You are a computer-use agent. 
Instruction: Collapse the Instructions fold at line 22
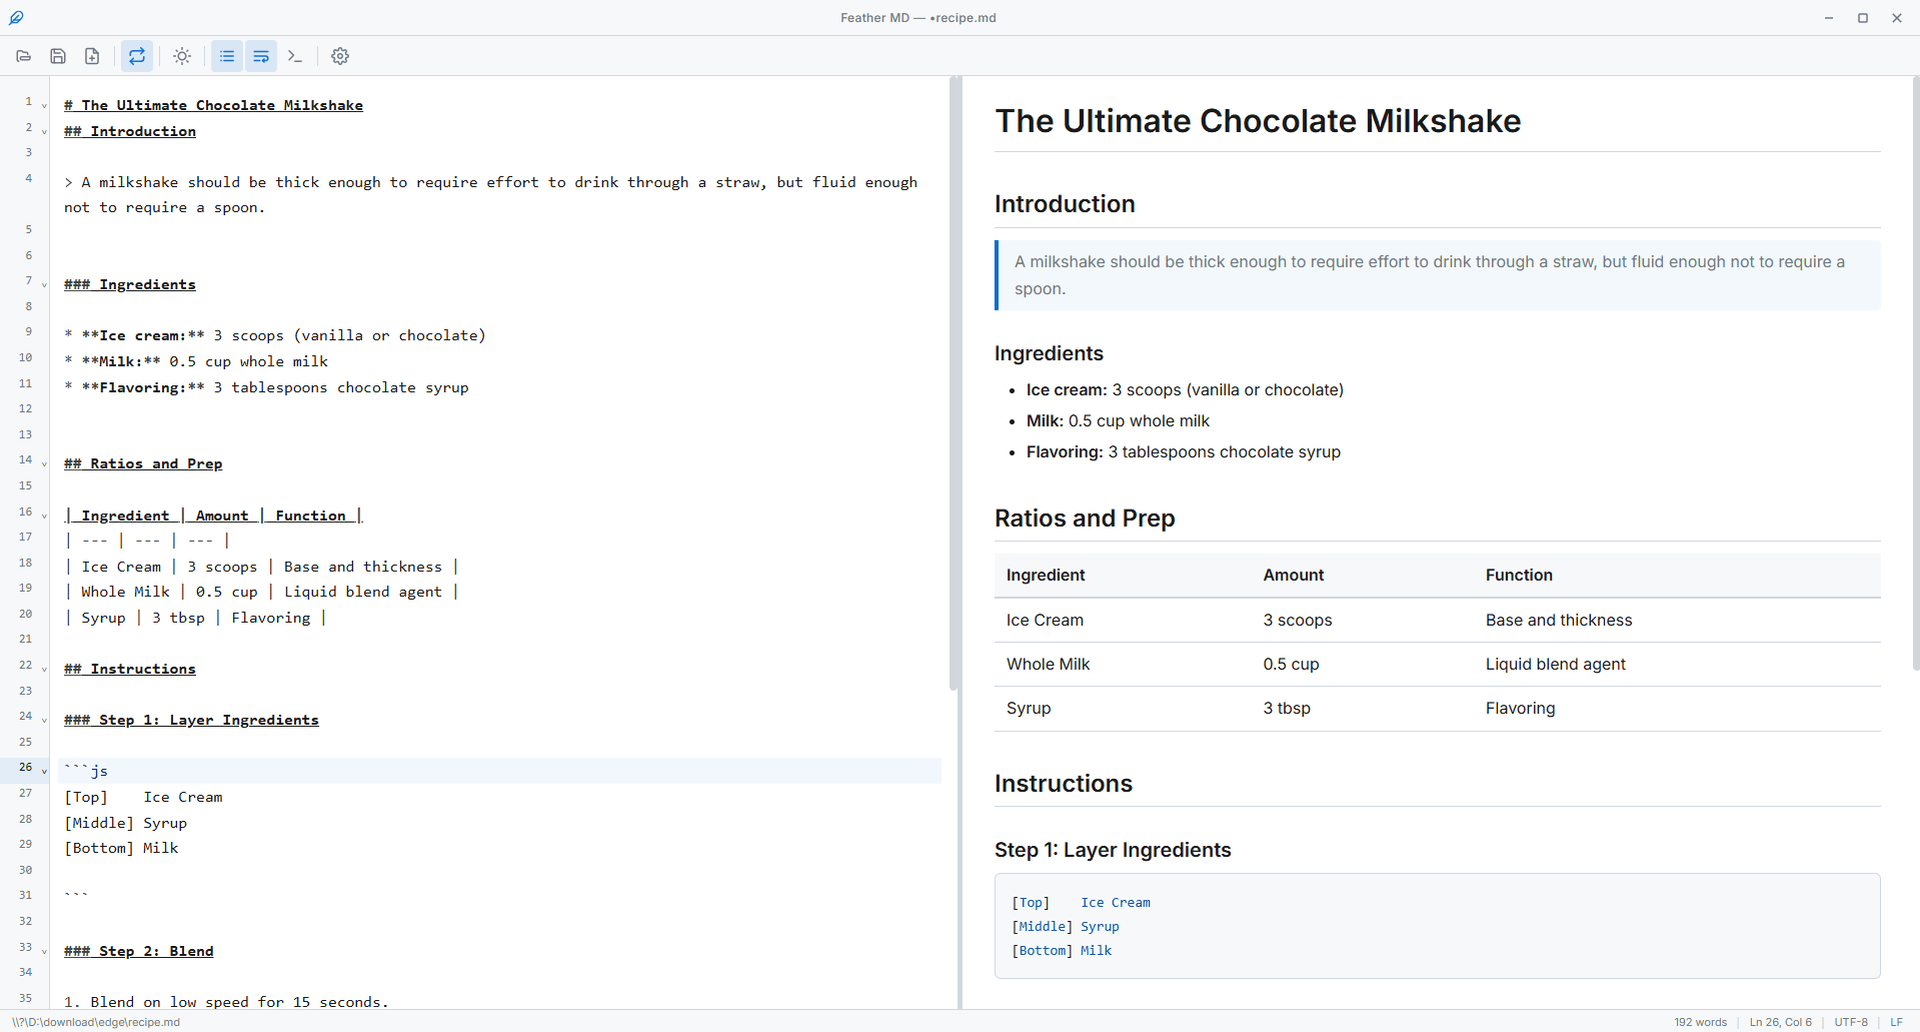click(x=44, y=669)
